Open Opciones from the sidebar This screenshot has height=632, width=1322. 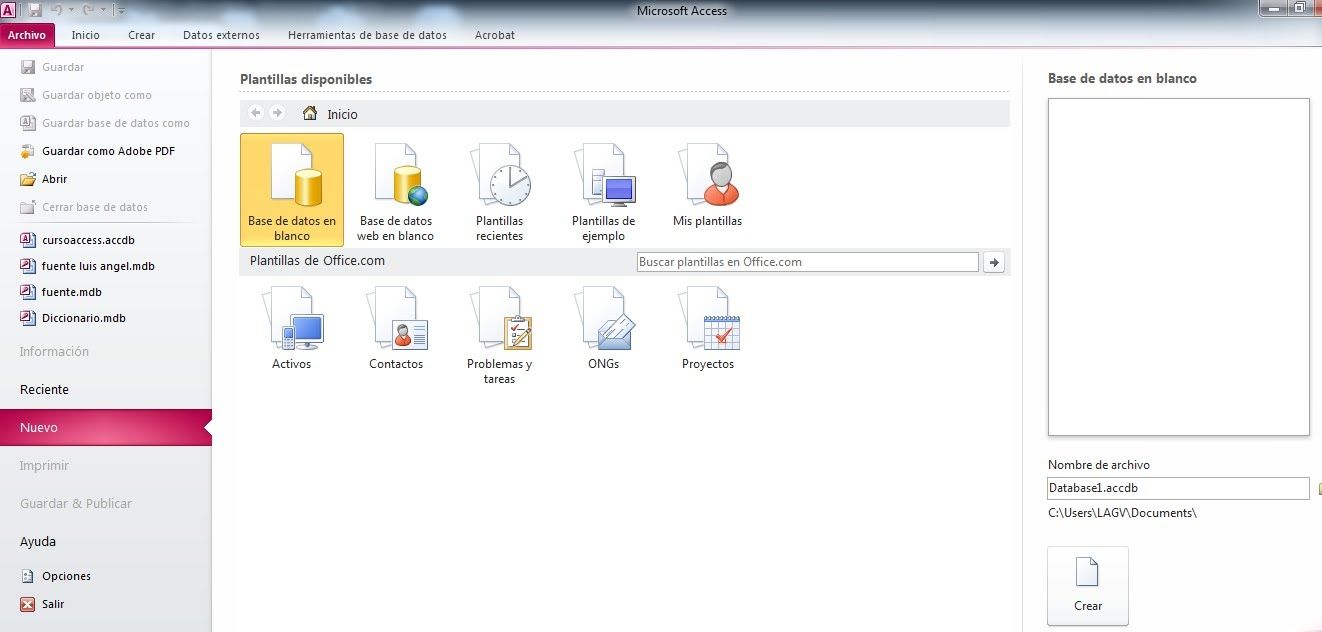(66, 576)
